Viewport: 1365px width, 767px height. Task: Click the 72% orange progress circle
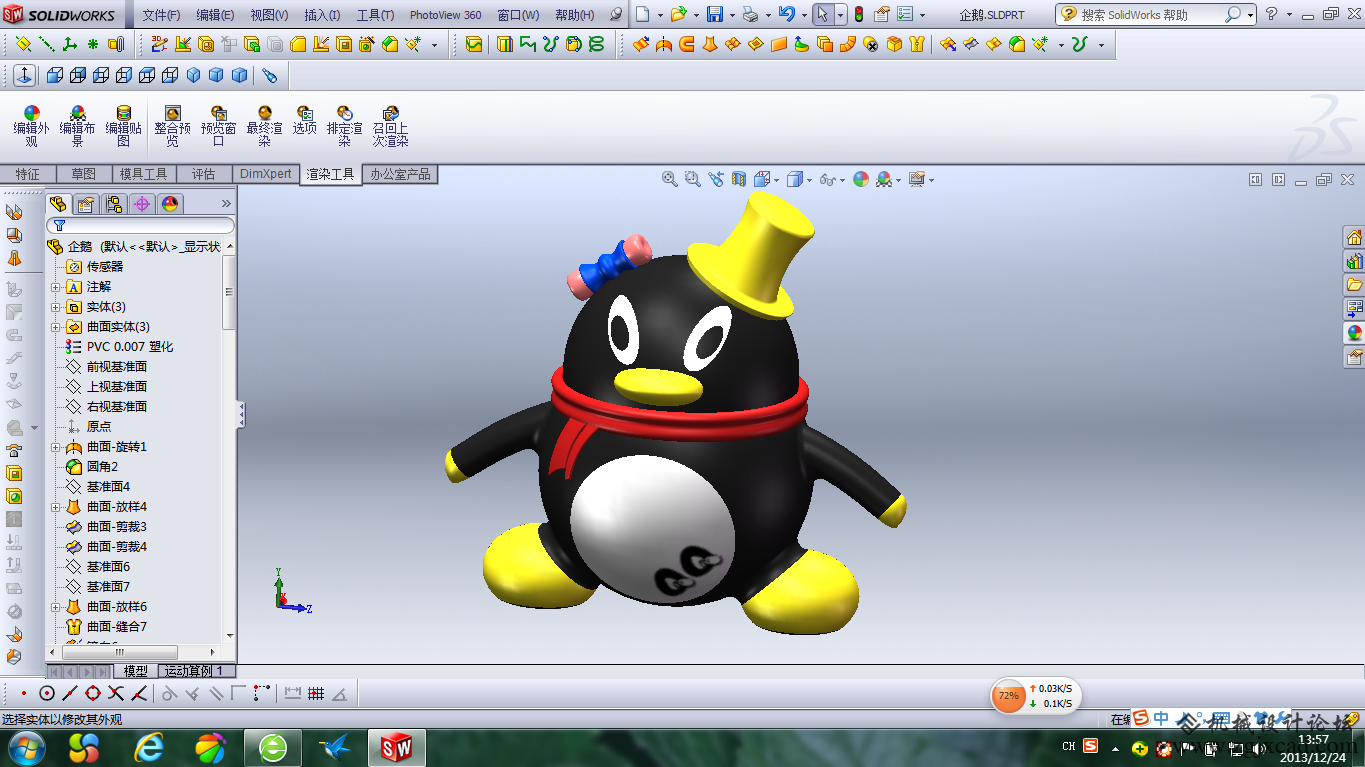coord(1009,695)
